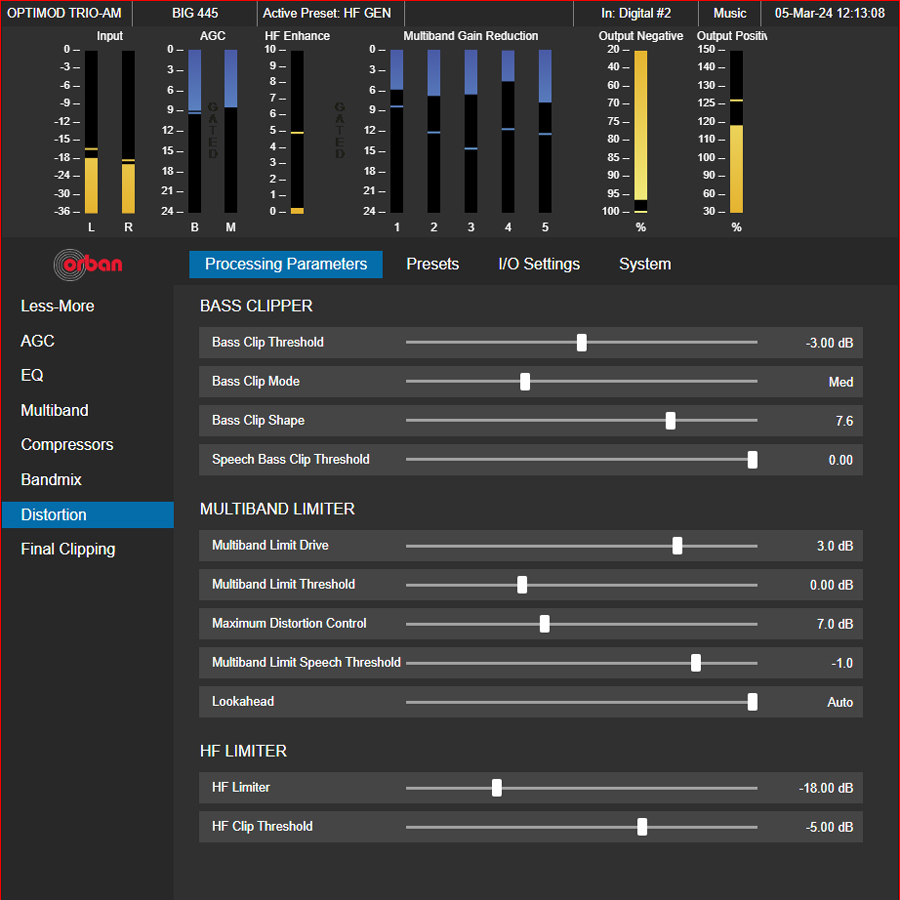
Task: Click the Multiband Limit Speech Threshold slider handle
Action: [696, 663]
